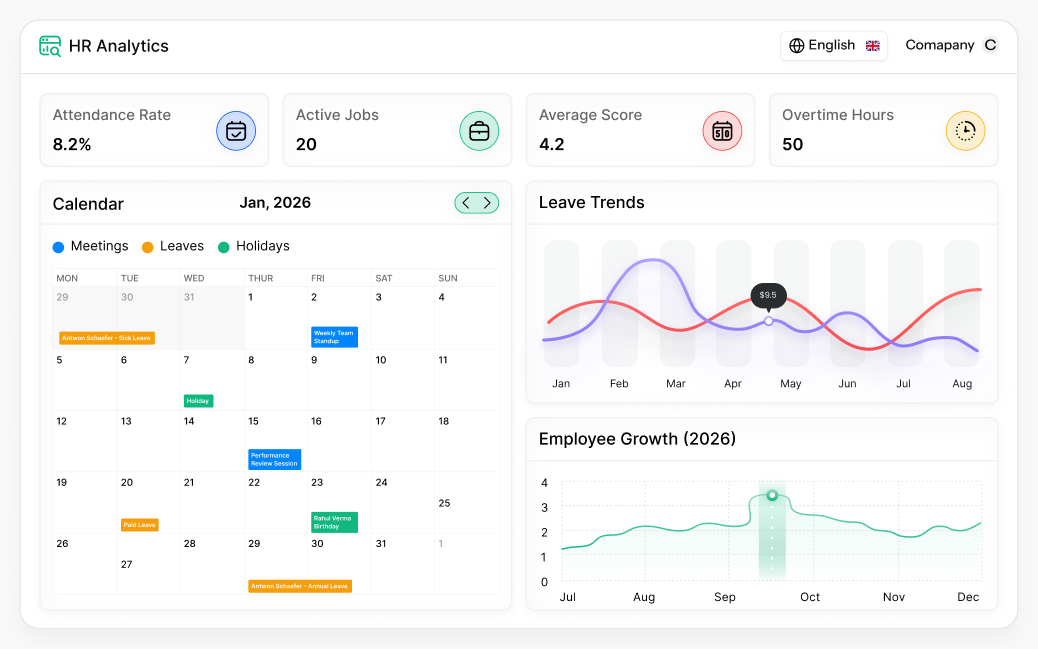Click the Rahul Verma Birthday event
This screenshot has height=649, width=1038.
335,520
